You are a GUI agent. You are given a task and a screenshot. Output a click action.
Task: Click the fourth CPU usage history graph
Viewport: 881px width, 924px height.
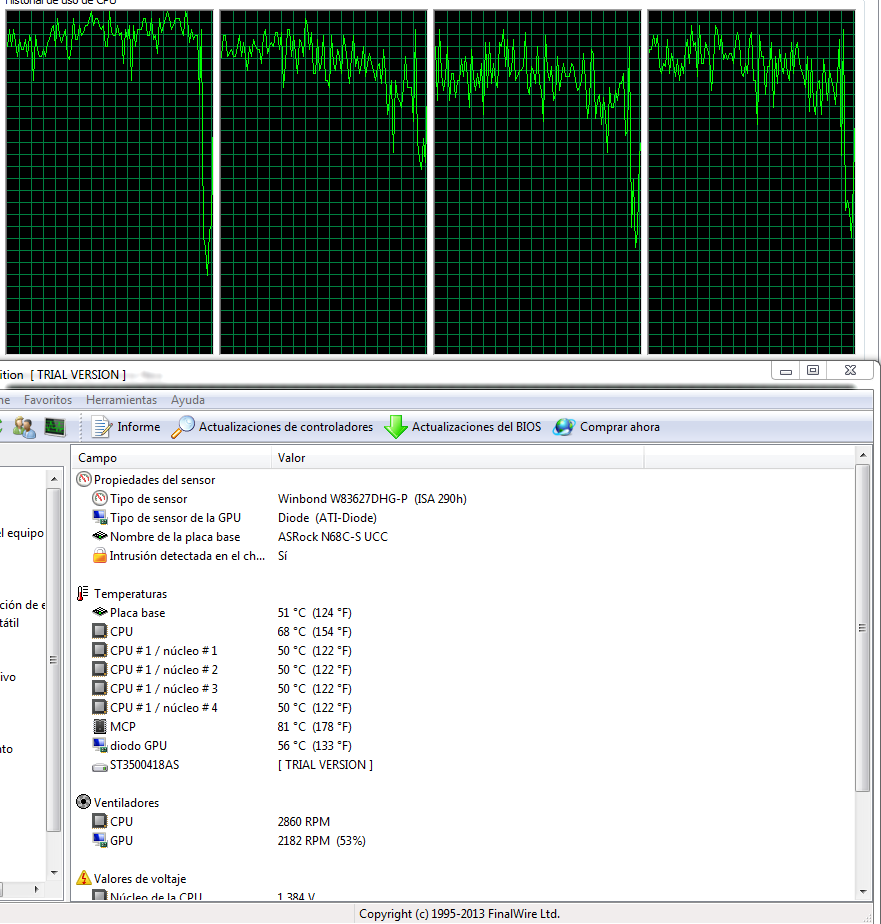(x=751, y=182)
